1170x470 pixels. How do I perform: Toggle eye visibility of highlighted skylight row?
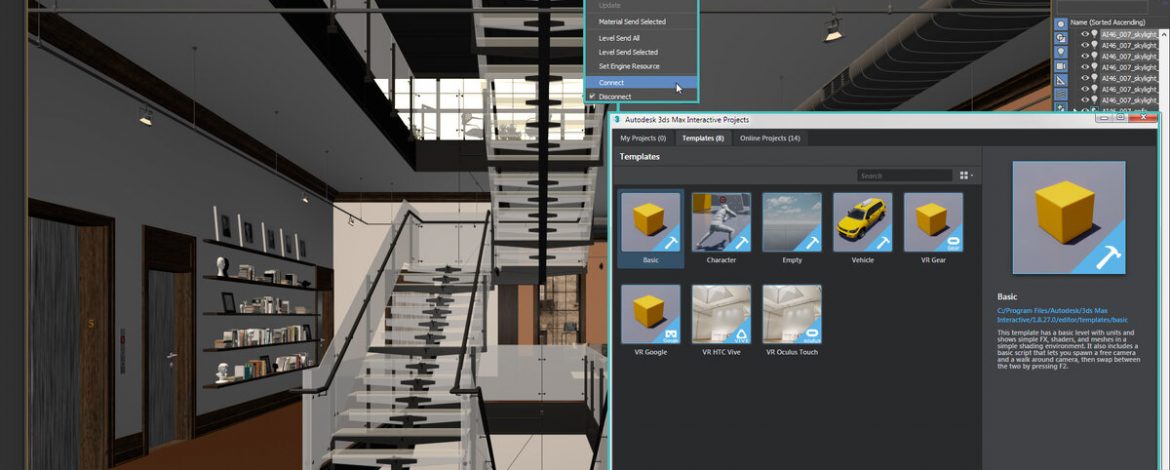[x=1085, y=34]
